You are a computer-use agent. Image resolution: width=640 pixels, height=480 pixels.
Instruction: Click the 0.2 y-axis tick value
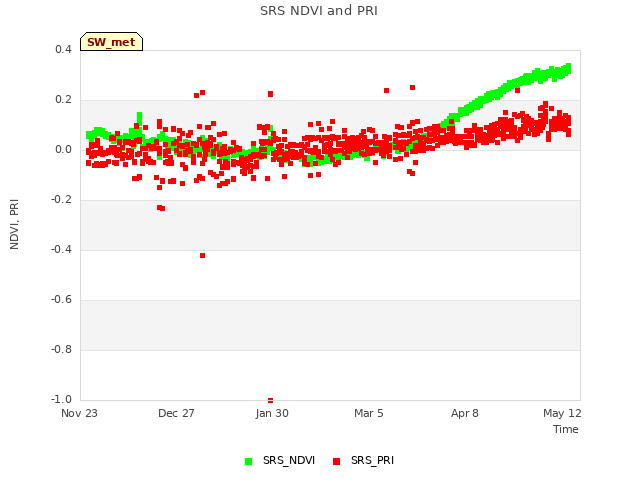[63, 100]
